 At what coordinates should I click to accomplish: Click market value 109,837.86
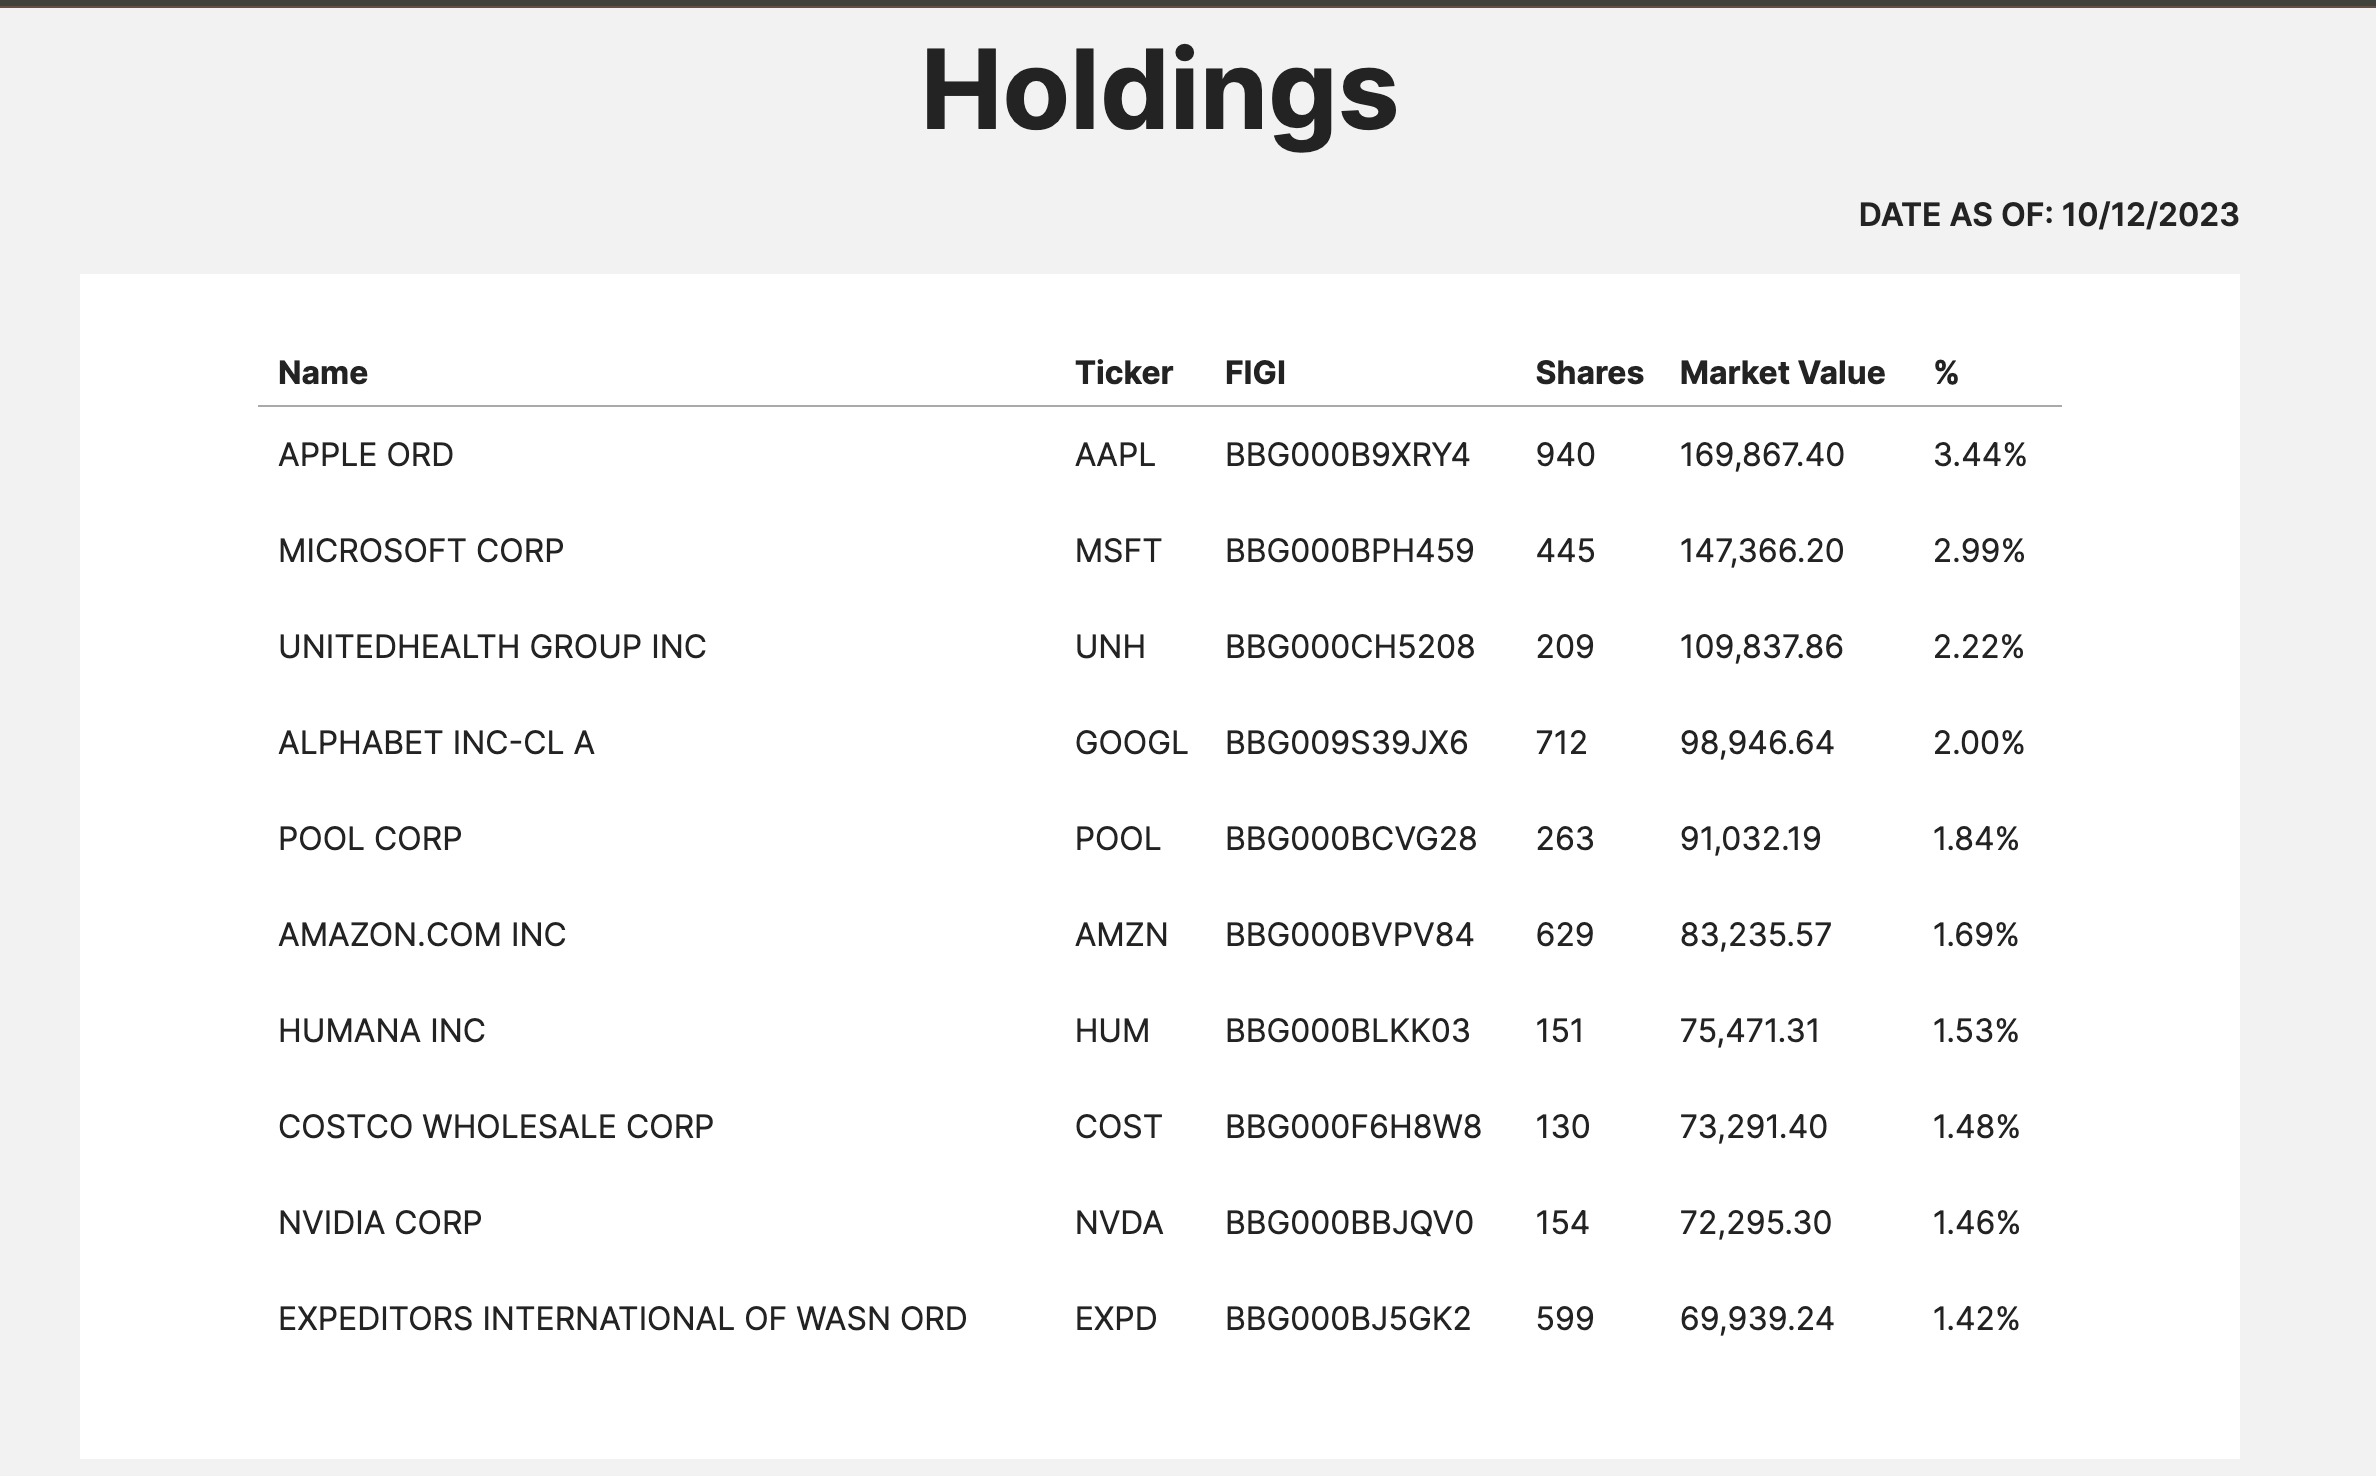(x=1761, y=647)
